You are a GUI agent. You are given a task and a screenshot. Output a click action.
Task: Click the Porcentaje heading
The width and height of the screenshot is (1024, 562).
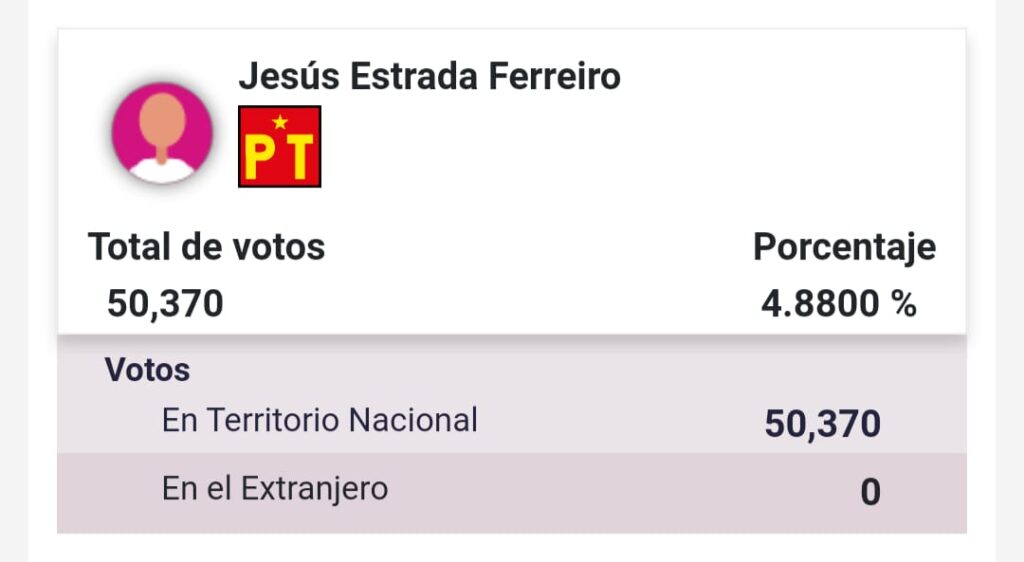click(844, 247)
